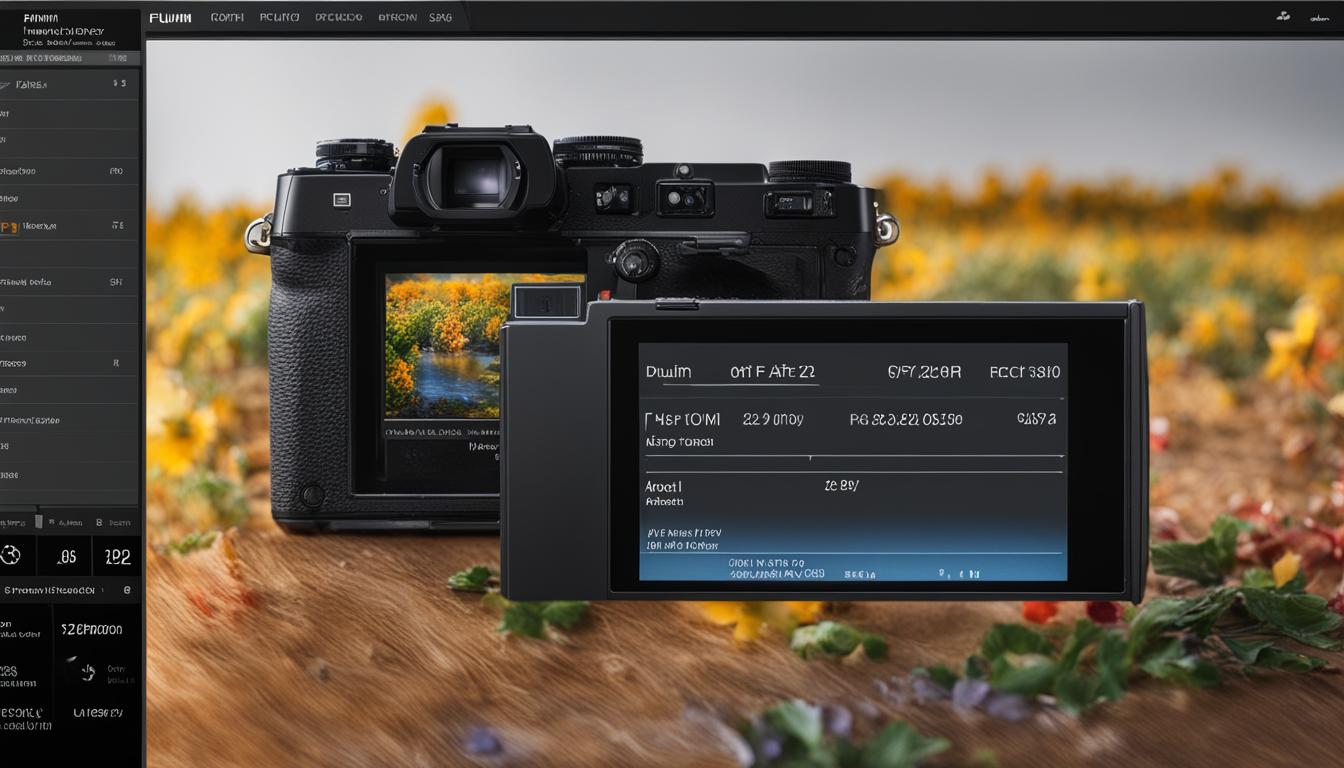Select the orange P exposure mode icon
This screenshot has height=768, width=1344.
pos(9,225)
